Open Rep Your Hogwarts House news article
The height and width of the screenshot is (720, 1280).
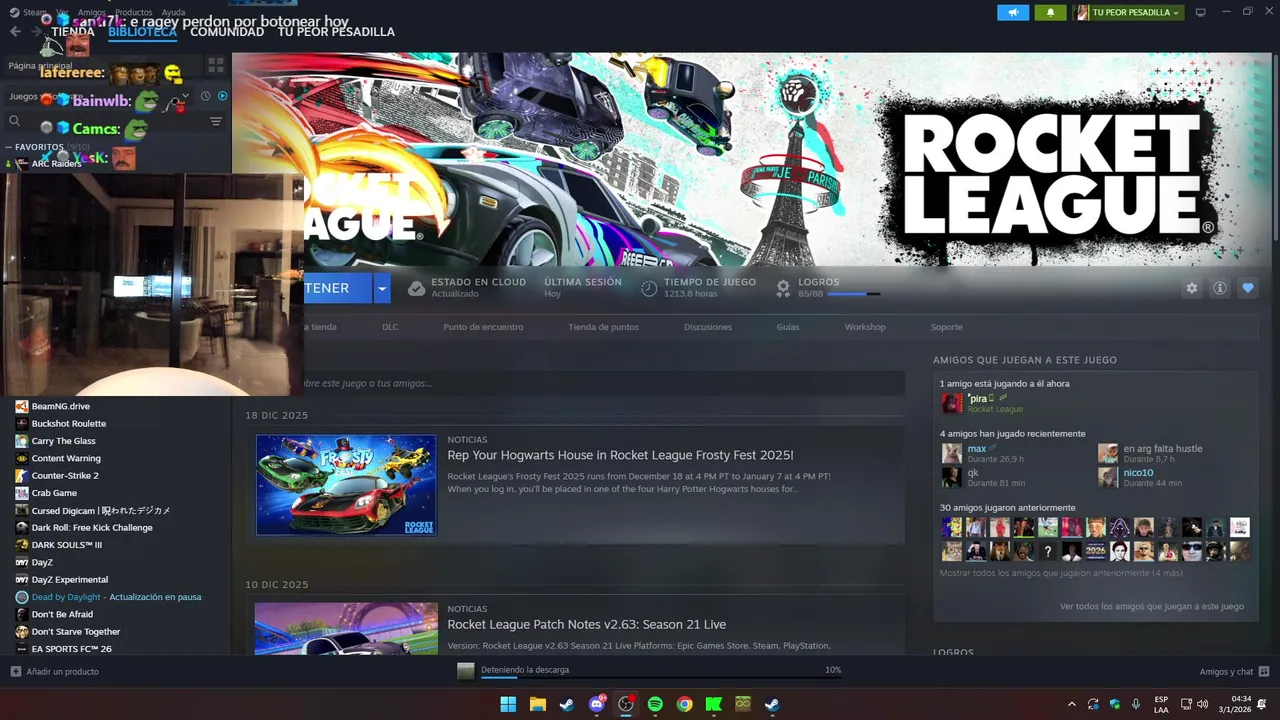click(x=620, y=455)
